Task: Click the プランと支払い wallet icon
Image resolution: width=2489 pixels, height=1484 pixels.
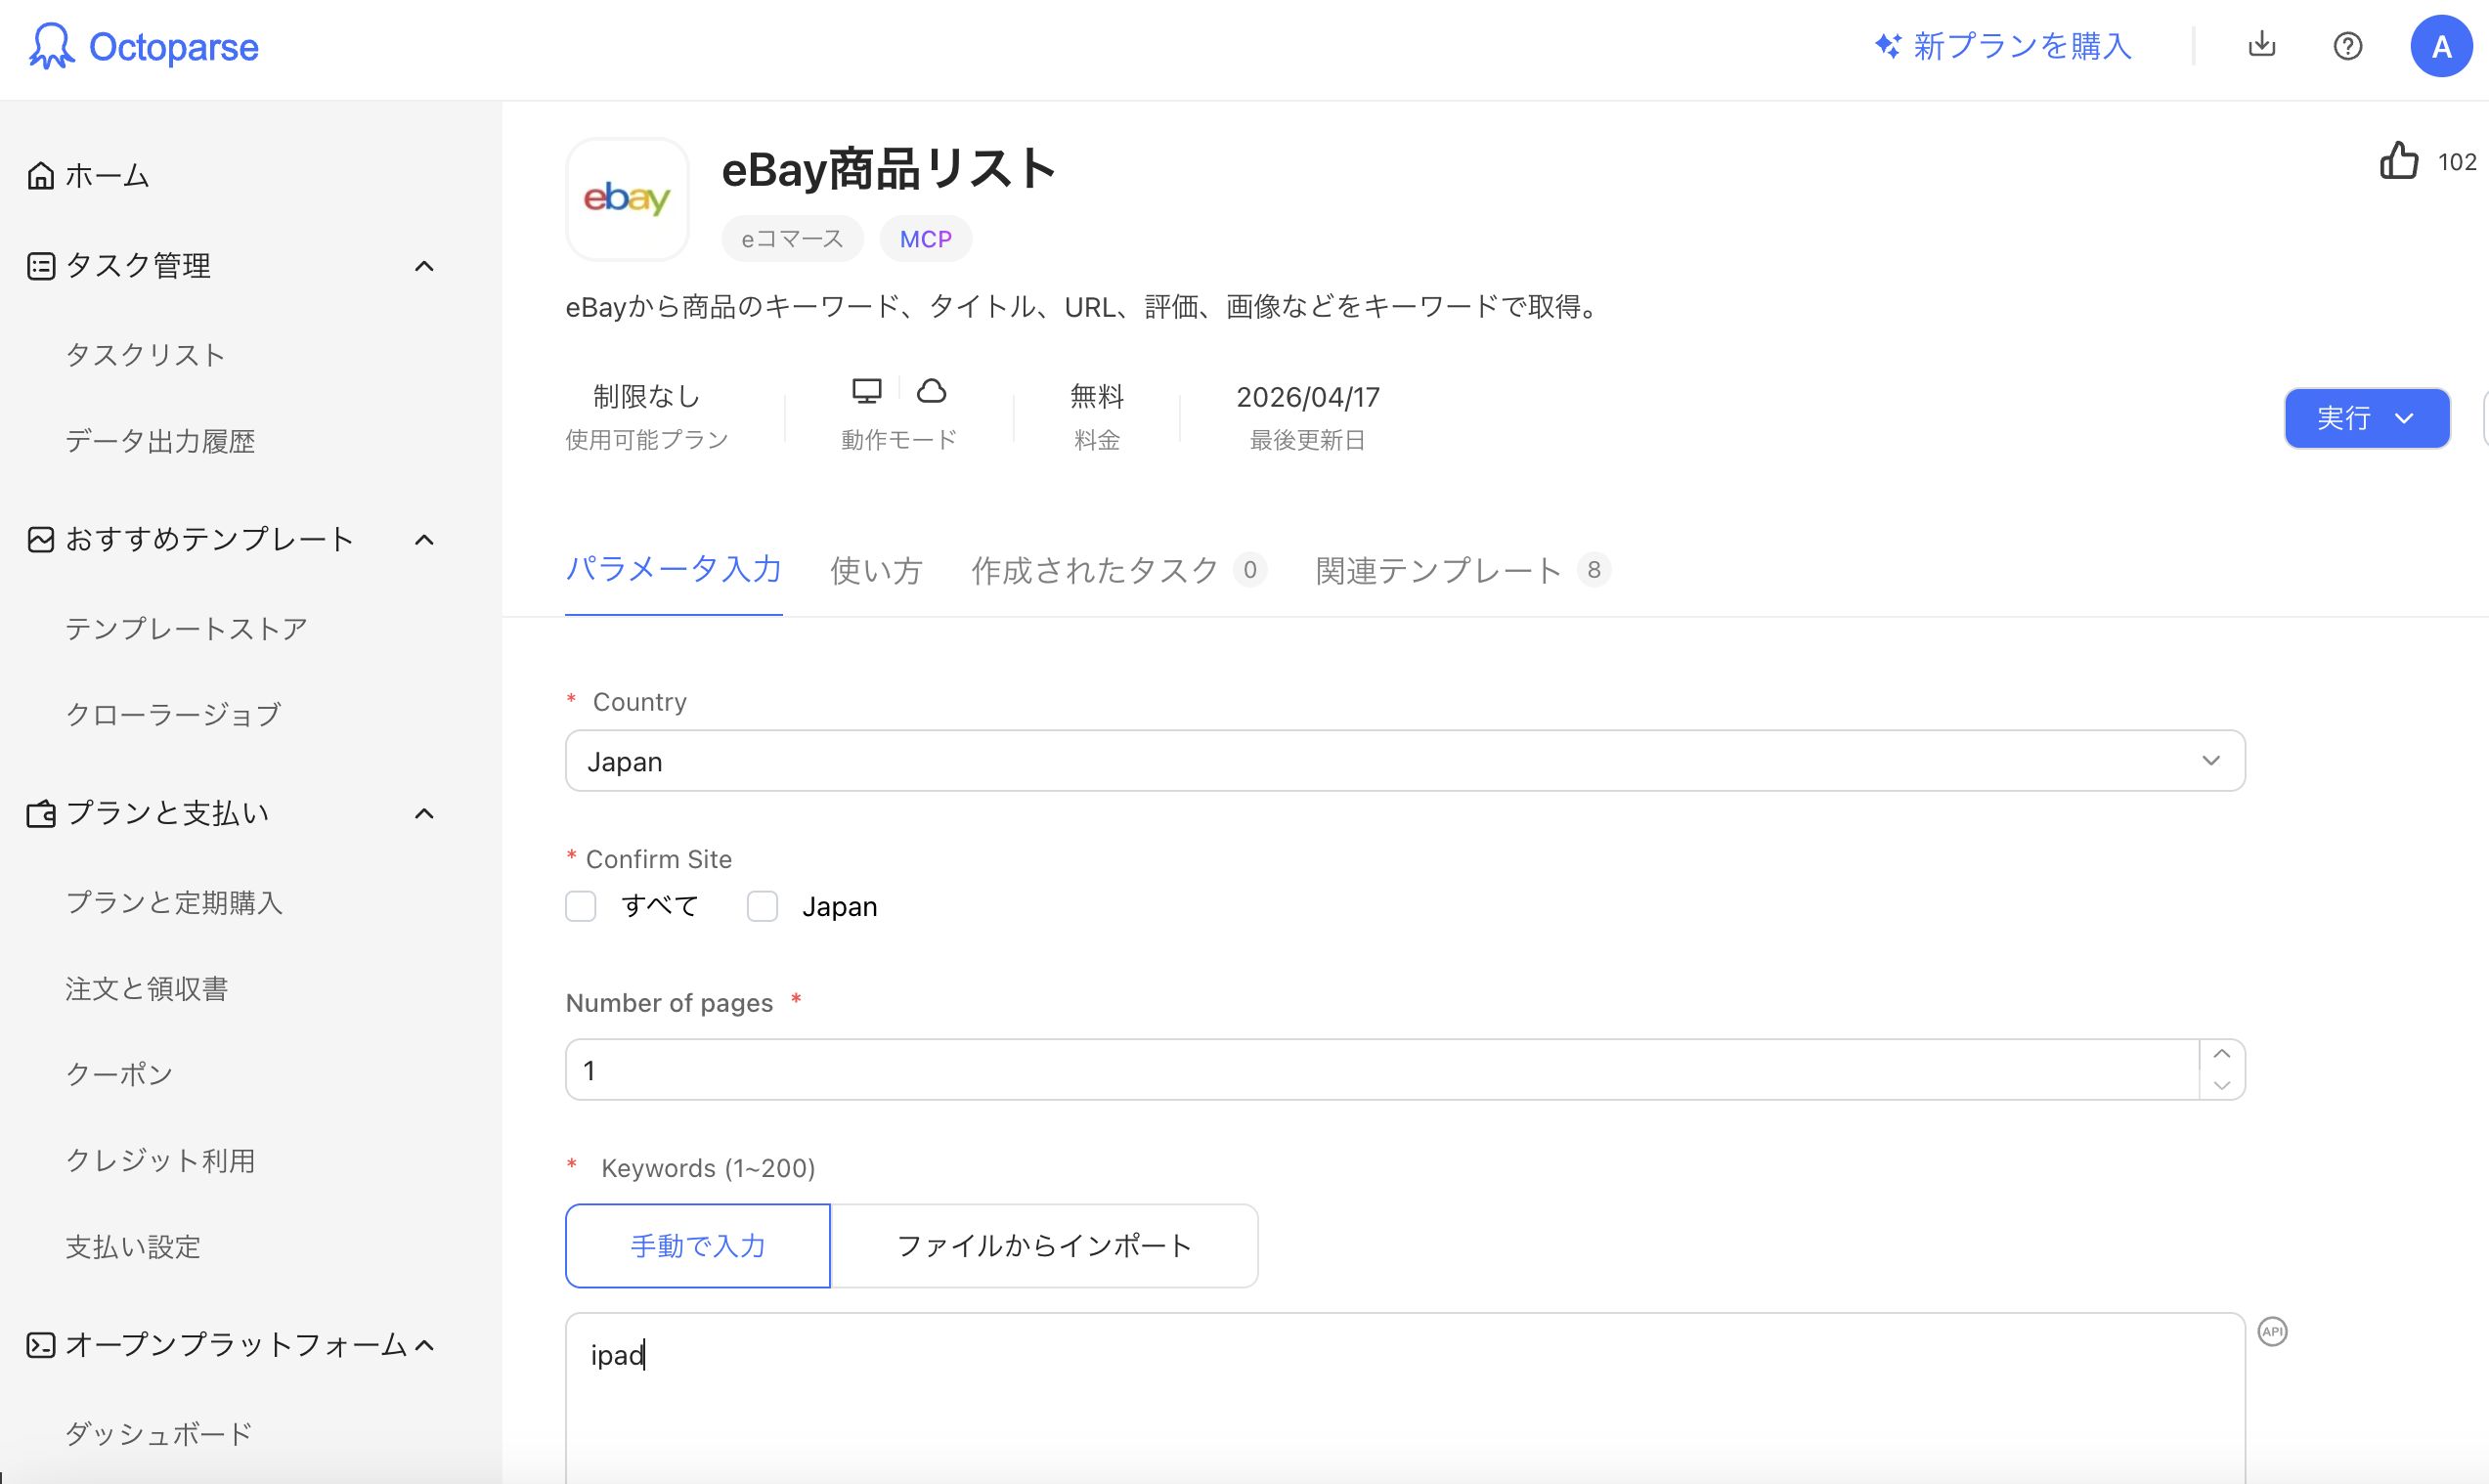Action: click(41, 814)
